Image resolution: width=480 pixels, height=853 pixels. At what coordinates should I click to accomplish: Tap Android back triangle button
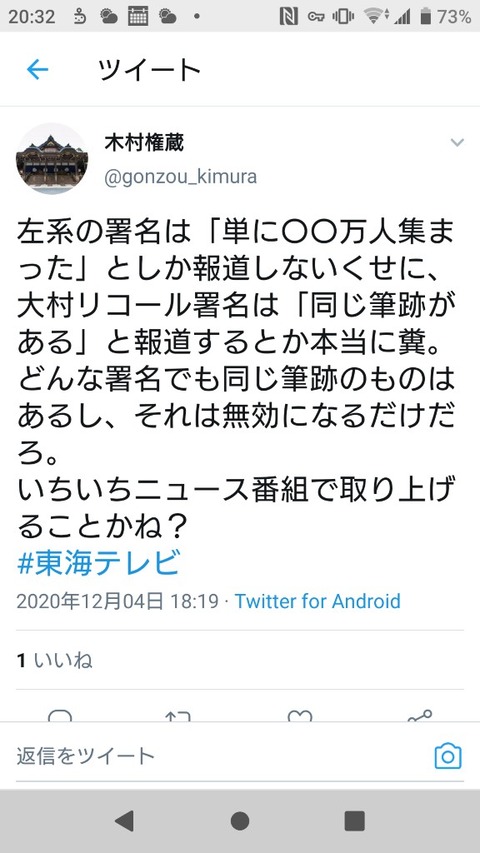tap(124, 820)
